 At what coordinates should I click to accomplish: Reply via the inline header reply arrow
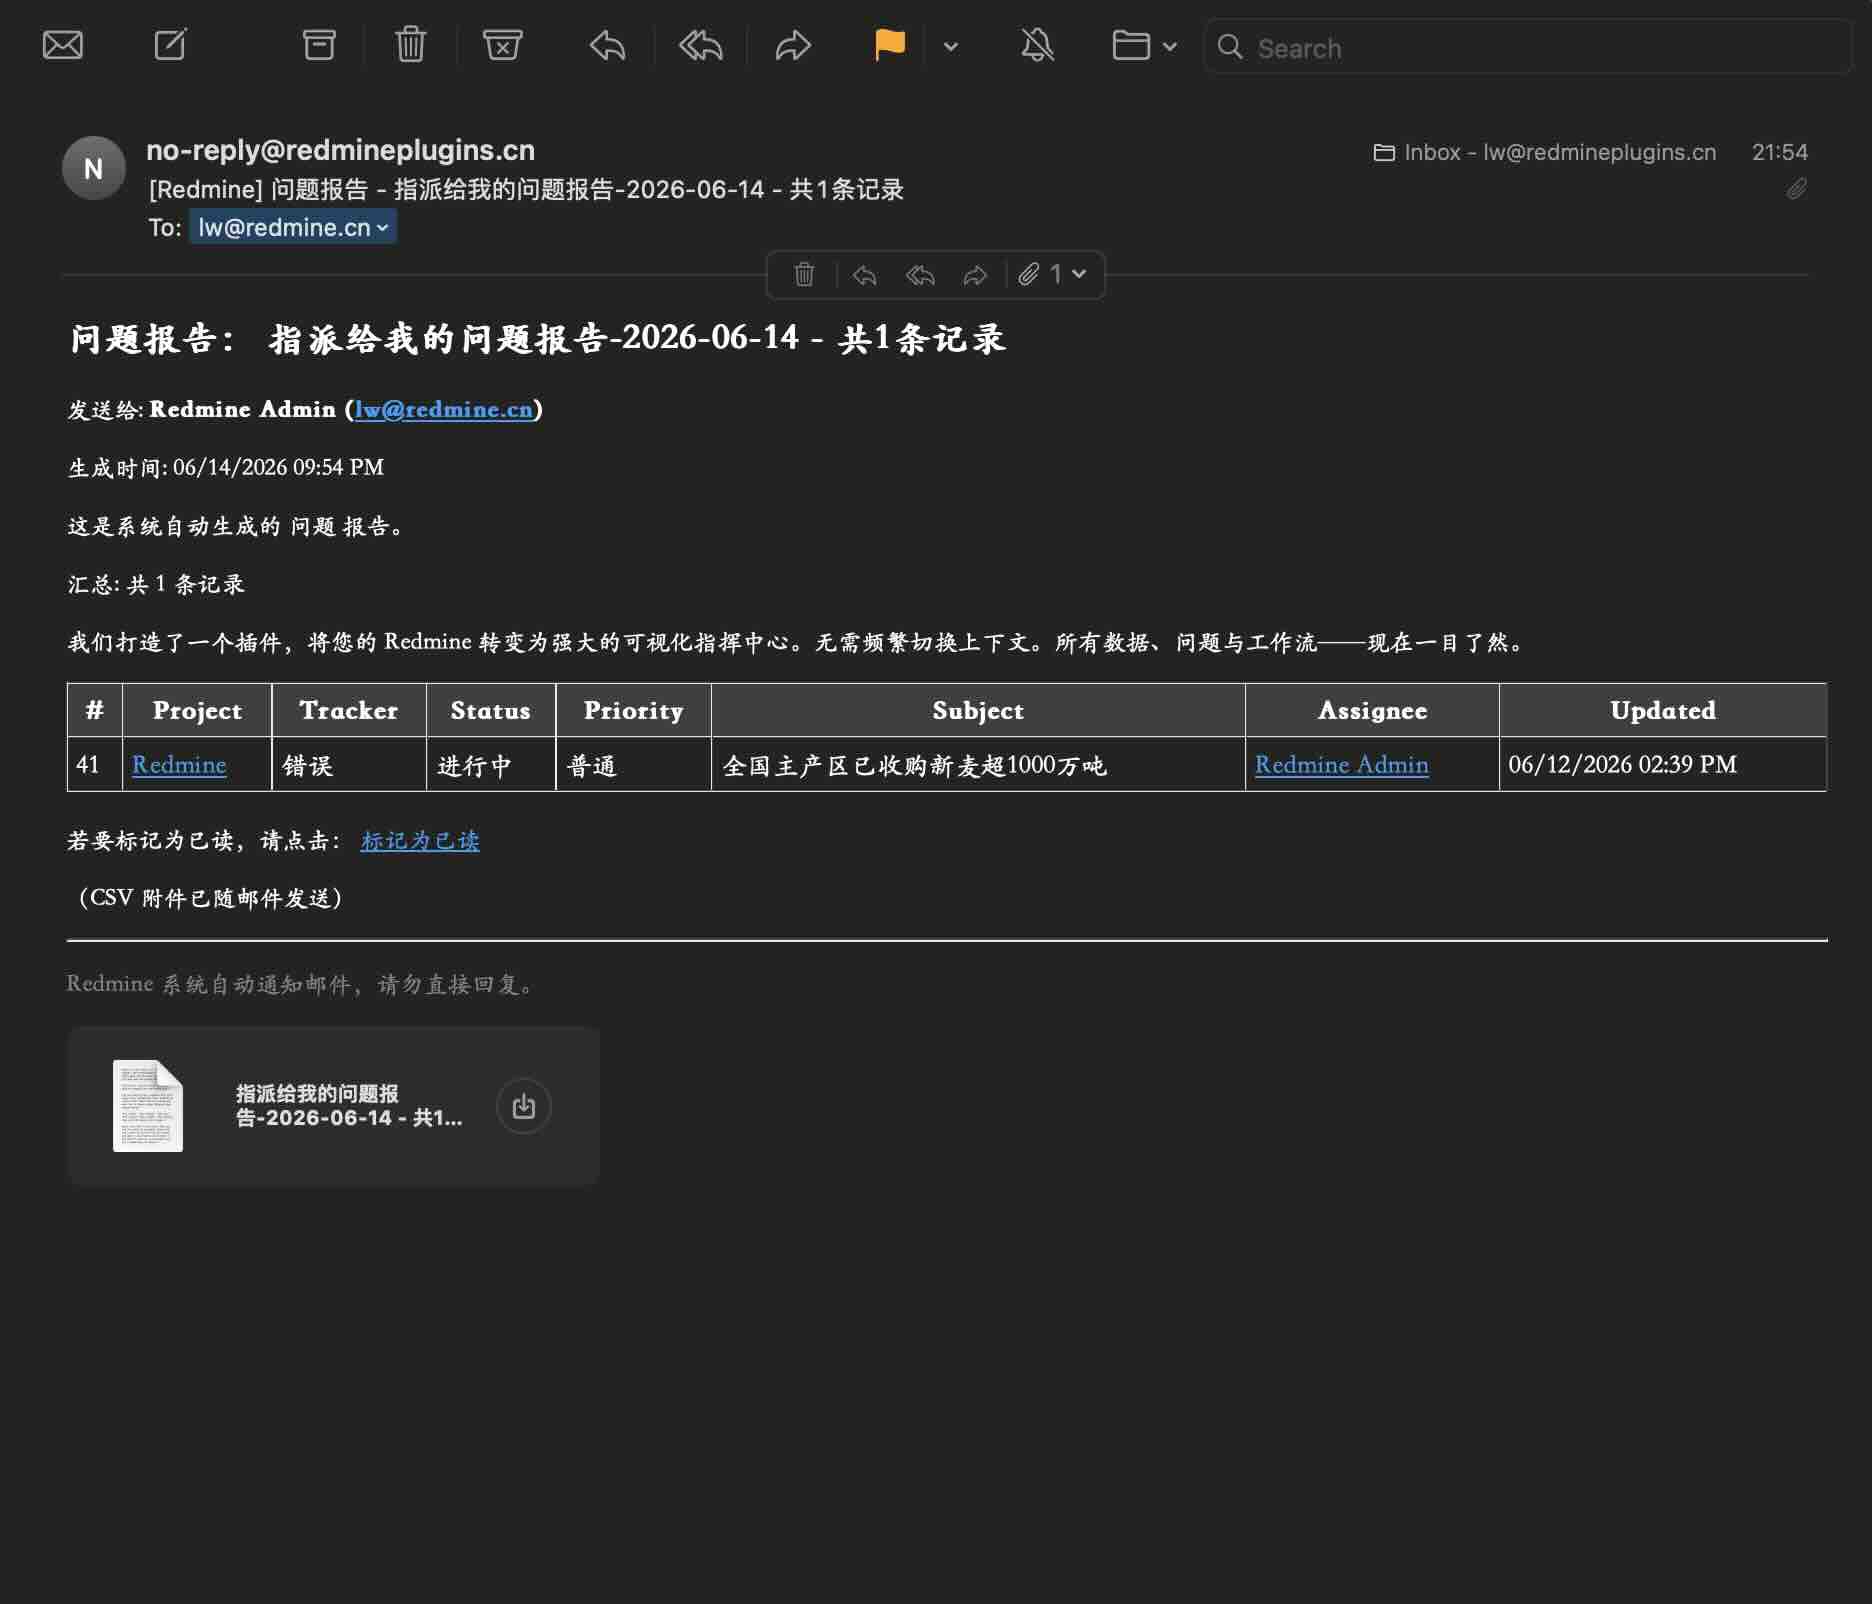(865, 275)
